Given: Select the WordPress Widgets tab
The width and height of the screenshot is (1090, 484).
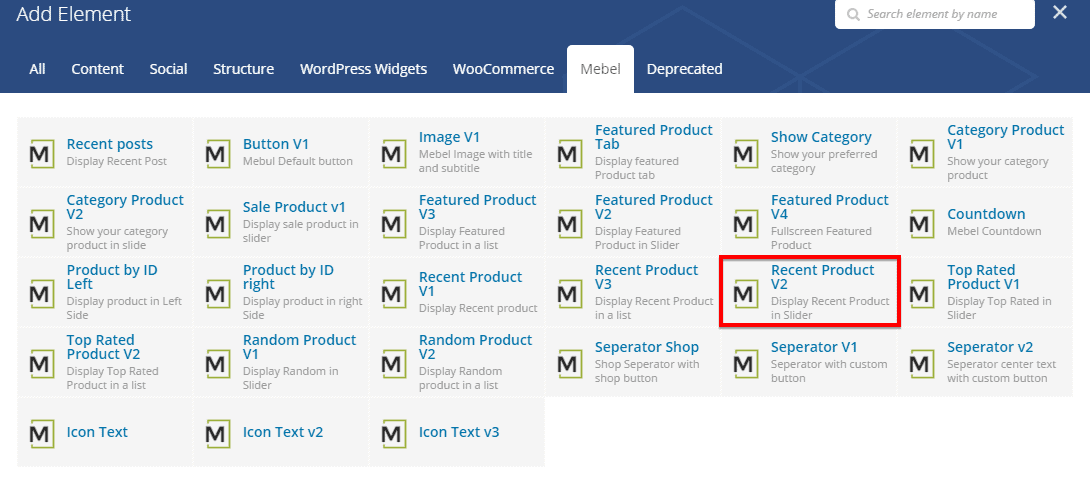Looking at the screenshot, I should [x=363, y=69].
